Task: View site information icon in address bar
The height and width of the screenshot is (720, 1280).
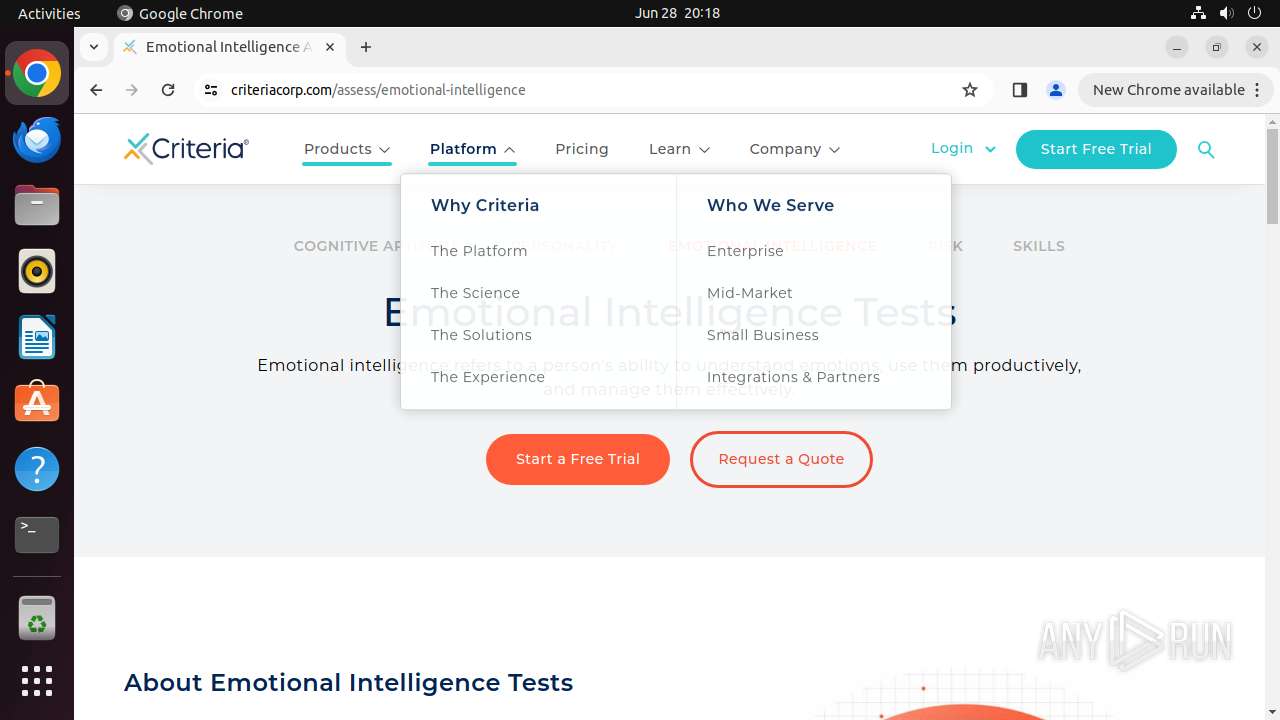Action: click(x=210, y=90)
